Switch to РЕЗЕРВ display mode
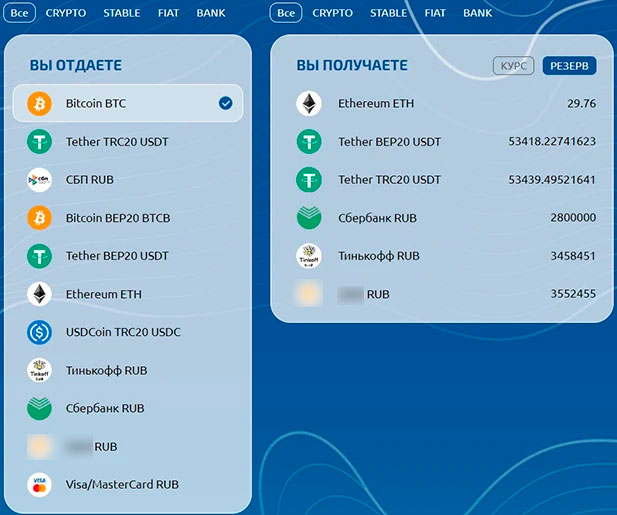This screenshot has height=515, width=617. click(x=569, y=66)
